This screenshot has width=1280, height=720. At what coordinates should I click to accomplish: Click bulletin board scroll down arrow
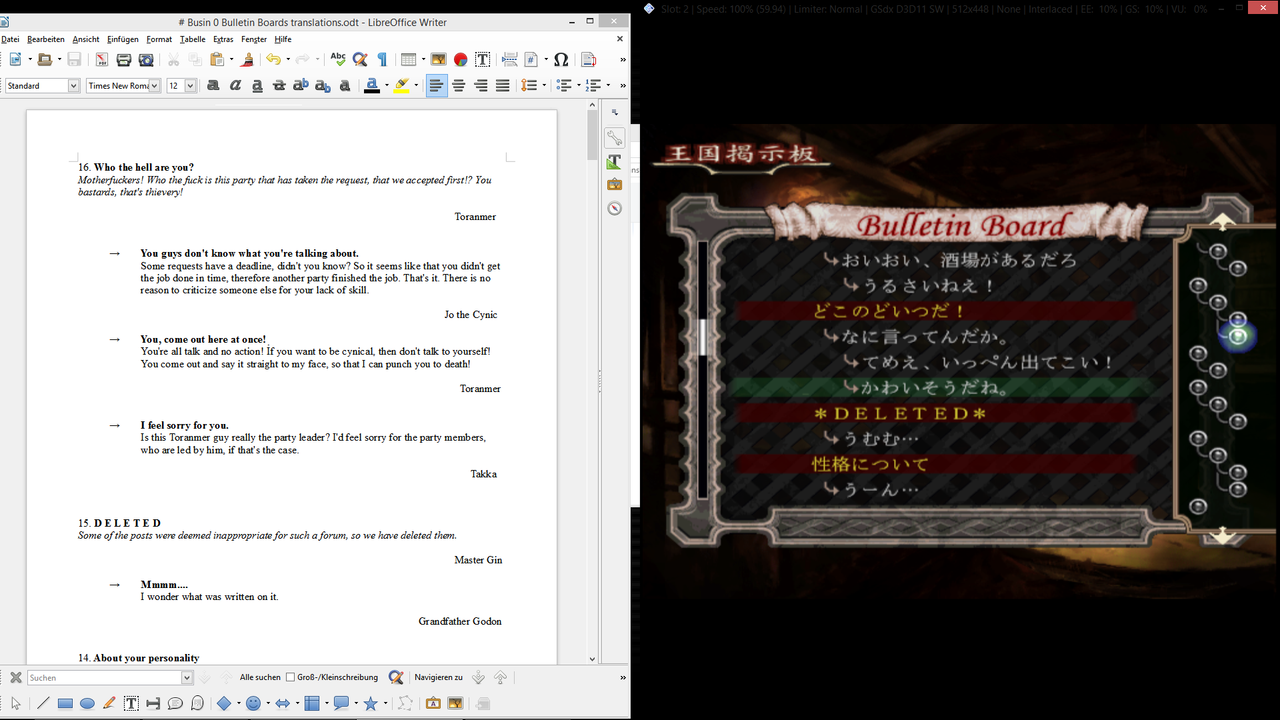[1223, 537]
